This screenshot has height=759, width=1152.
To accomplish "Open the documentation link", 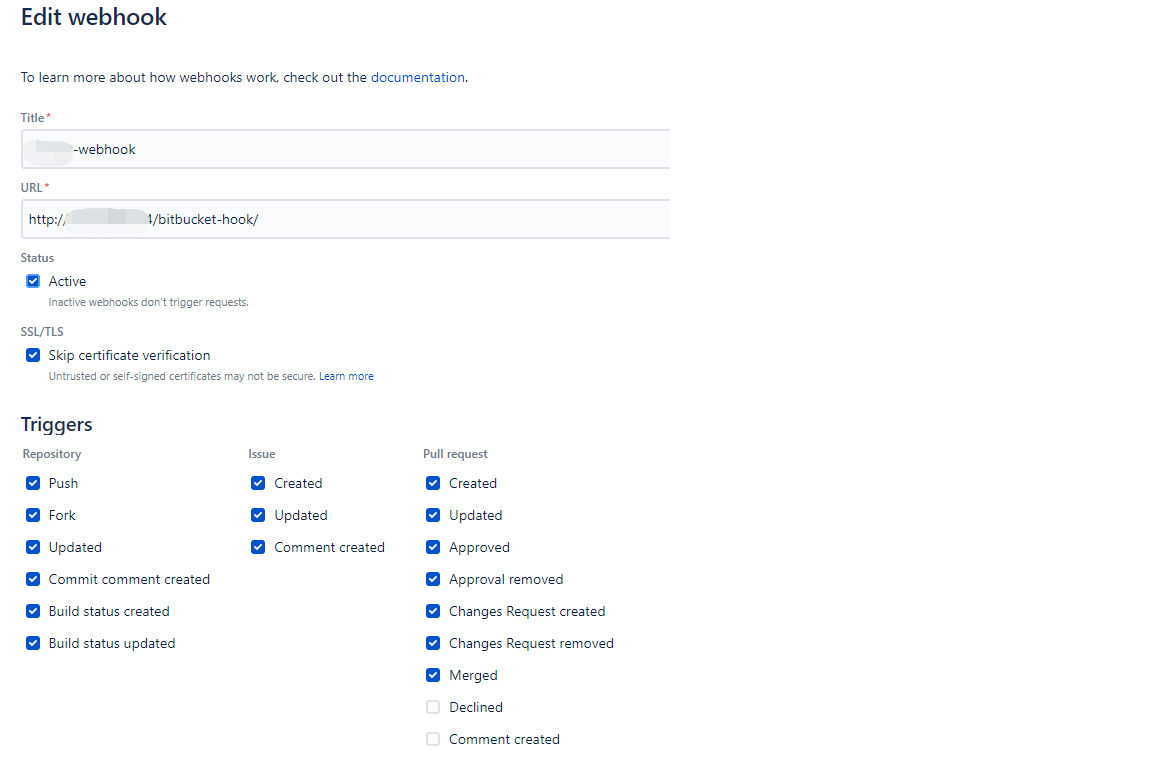I will 417,77.
